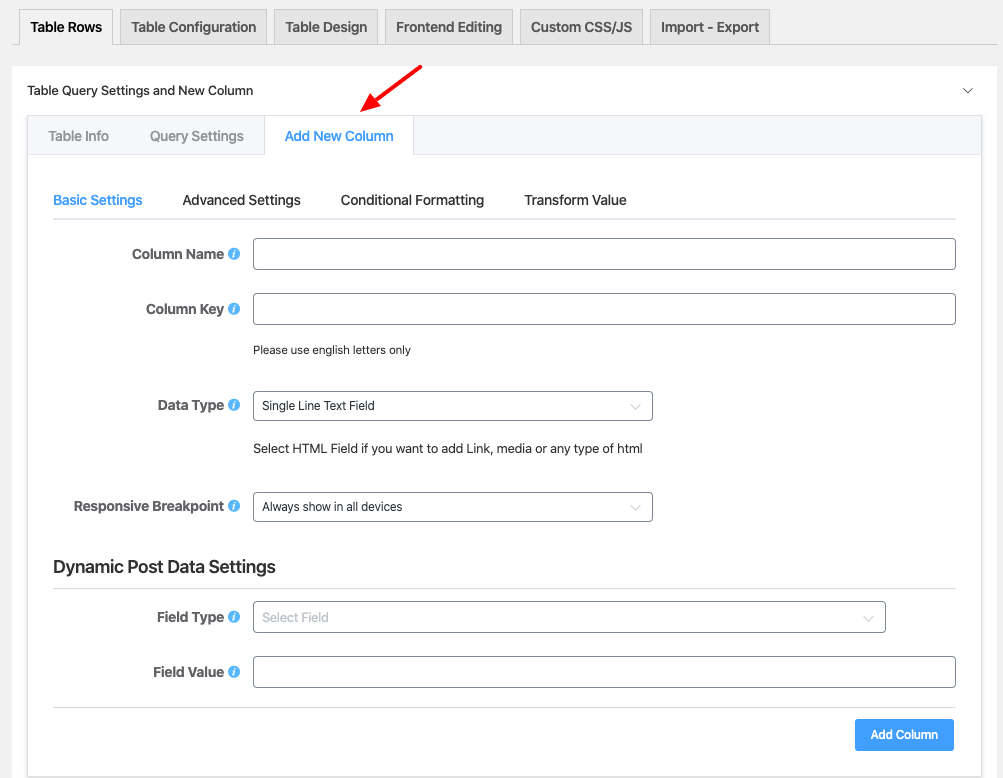Open the Import - Export tab
The height and width of the screenshot is (778, 1003).
[x=709, y=27]
